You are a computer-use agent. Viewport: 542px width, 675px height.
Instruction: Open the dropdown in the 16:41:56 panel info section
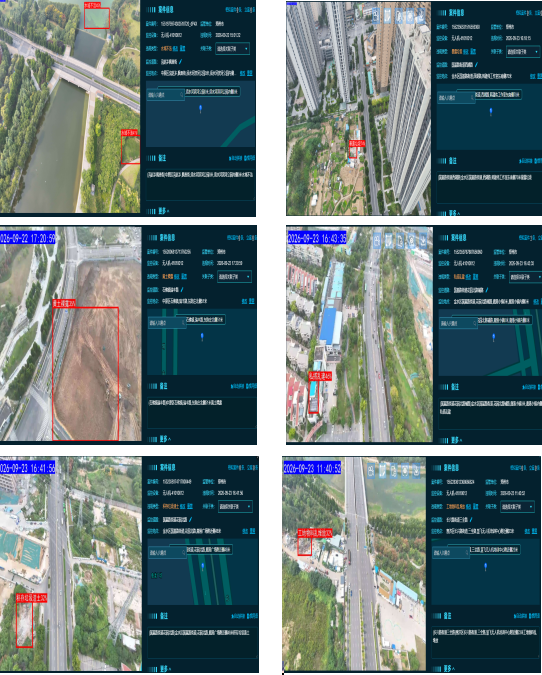tap(235, 506)
